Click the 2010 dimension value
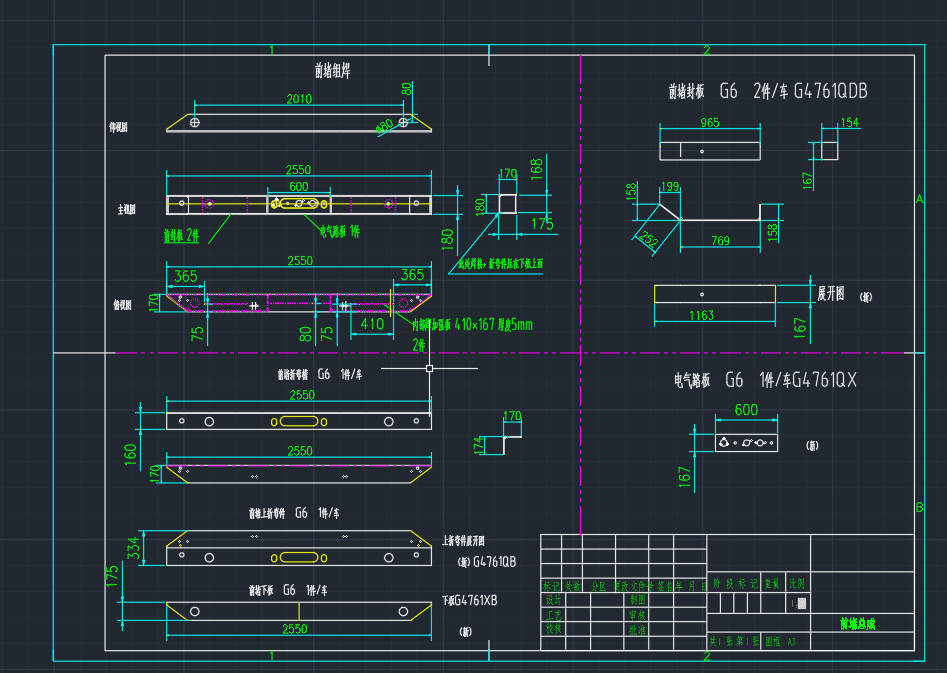This screenshot has width=947, height=673. click(x=299, y=98)
